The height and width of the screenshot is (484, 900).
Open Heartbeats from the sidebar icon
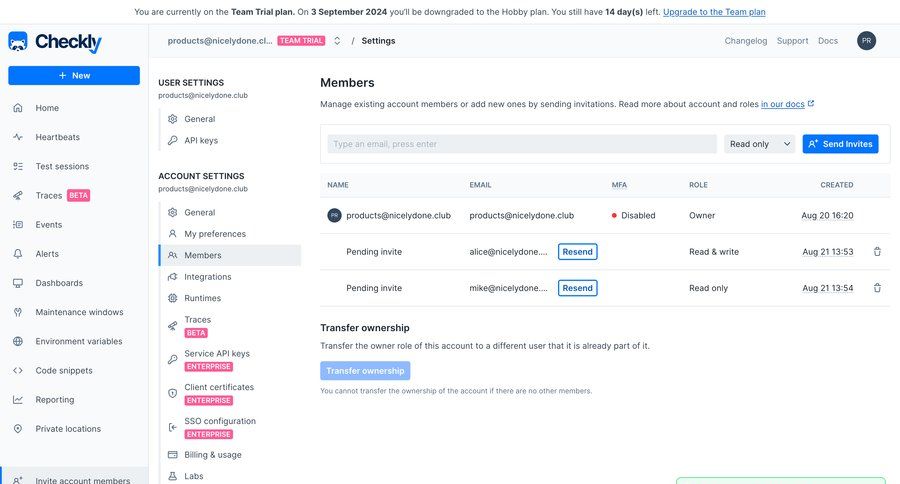(18, 137)
